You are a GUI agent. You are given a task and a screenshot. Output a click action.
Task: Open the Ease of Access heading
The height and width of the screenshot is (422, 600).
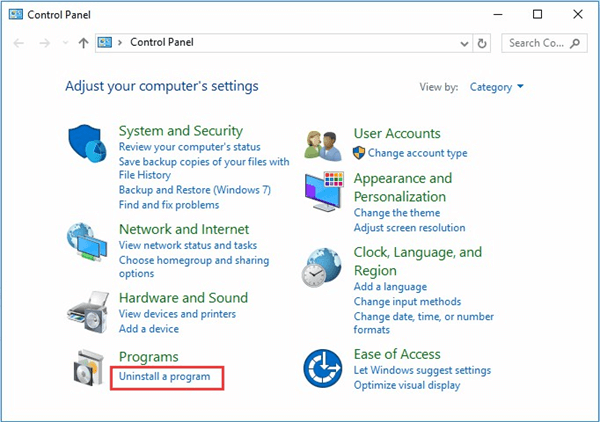coord(397,354)
